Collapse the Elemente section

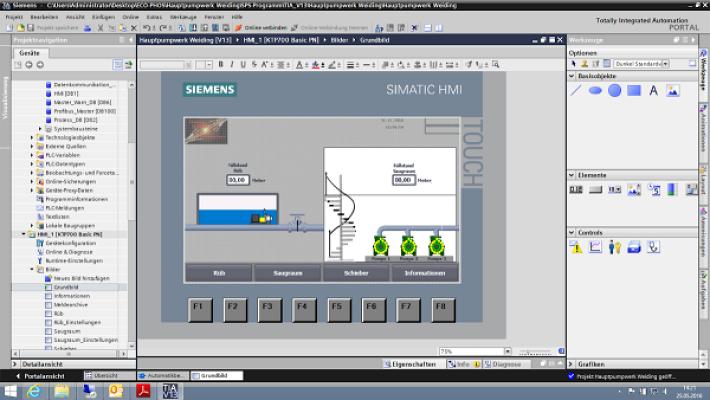point(572,175)
